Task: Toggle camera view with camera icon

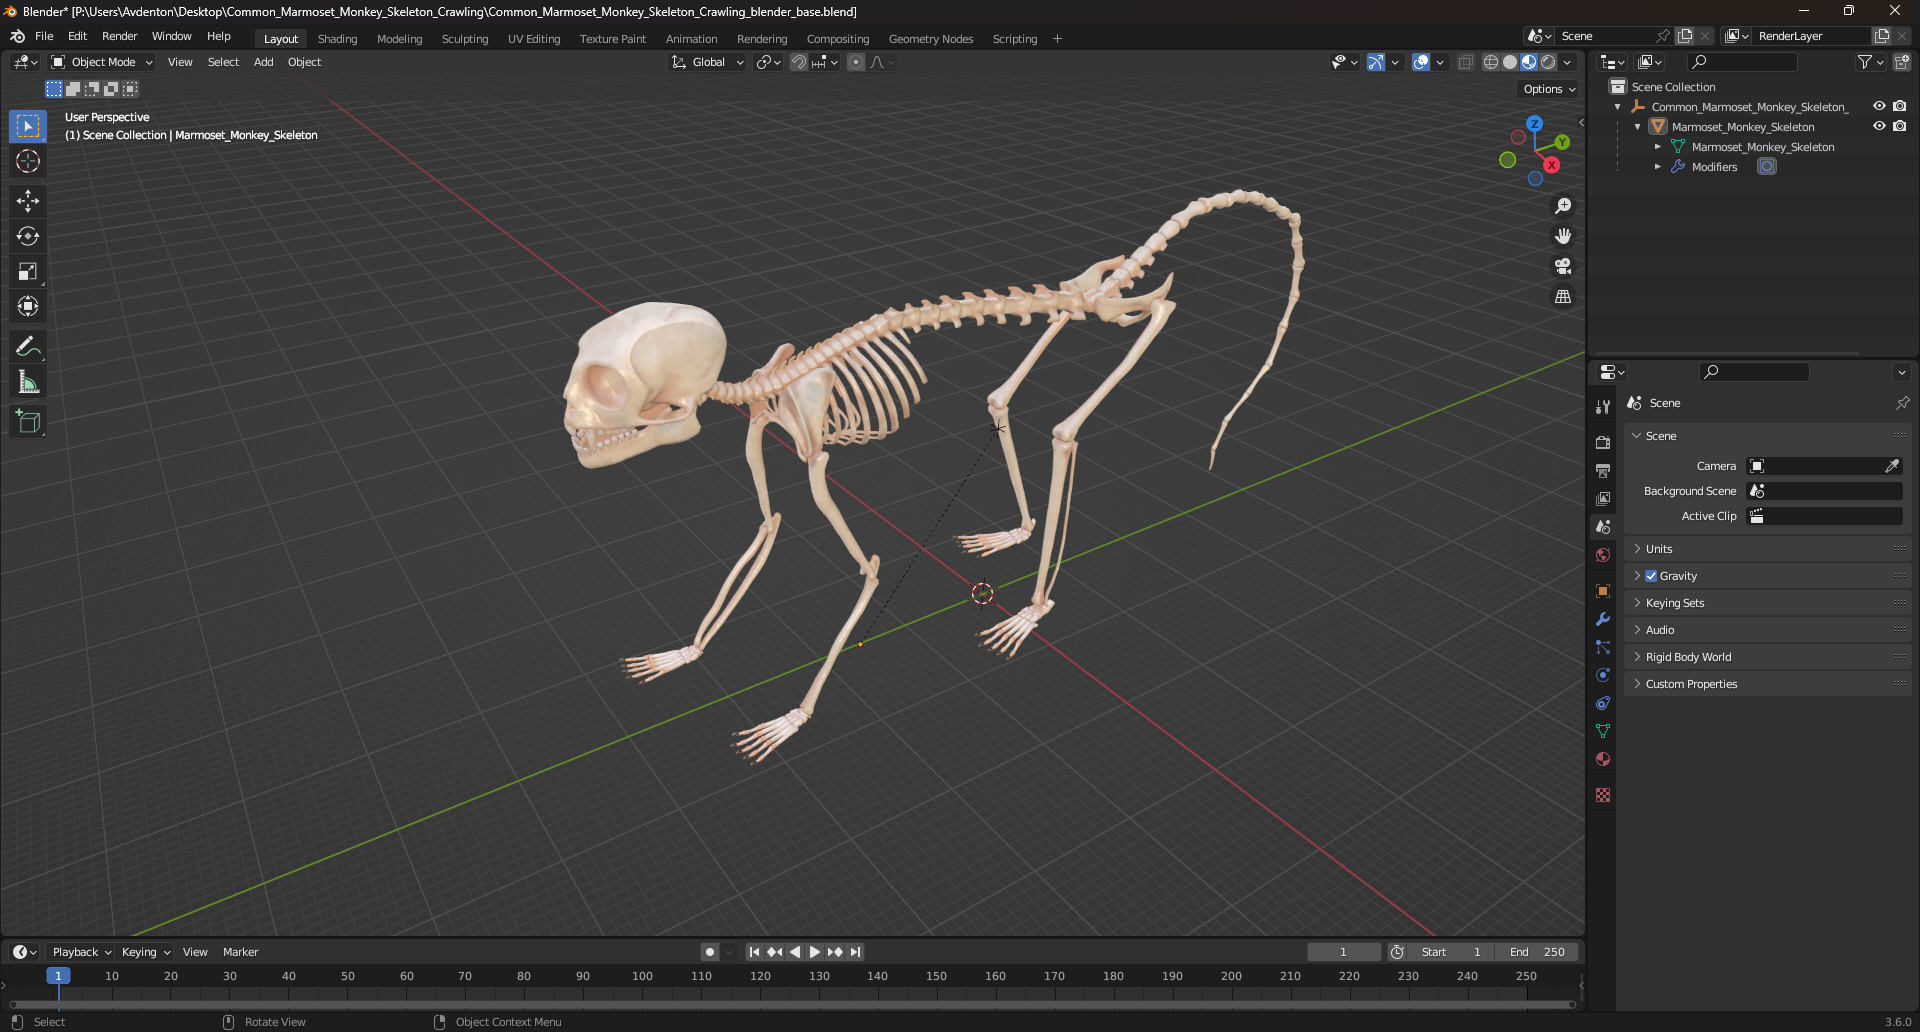Action: [1563, 266]
